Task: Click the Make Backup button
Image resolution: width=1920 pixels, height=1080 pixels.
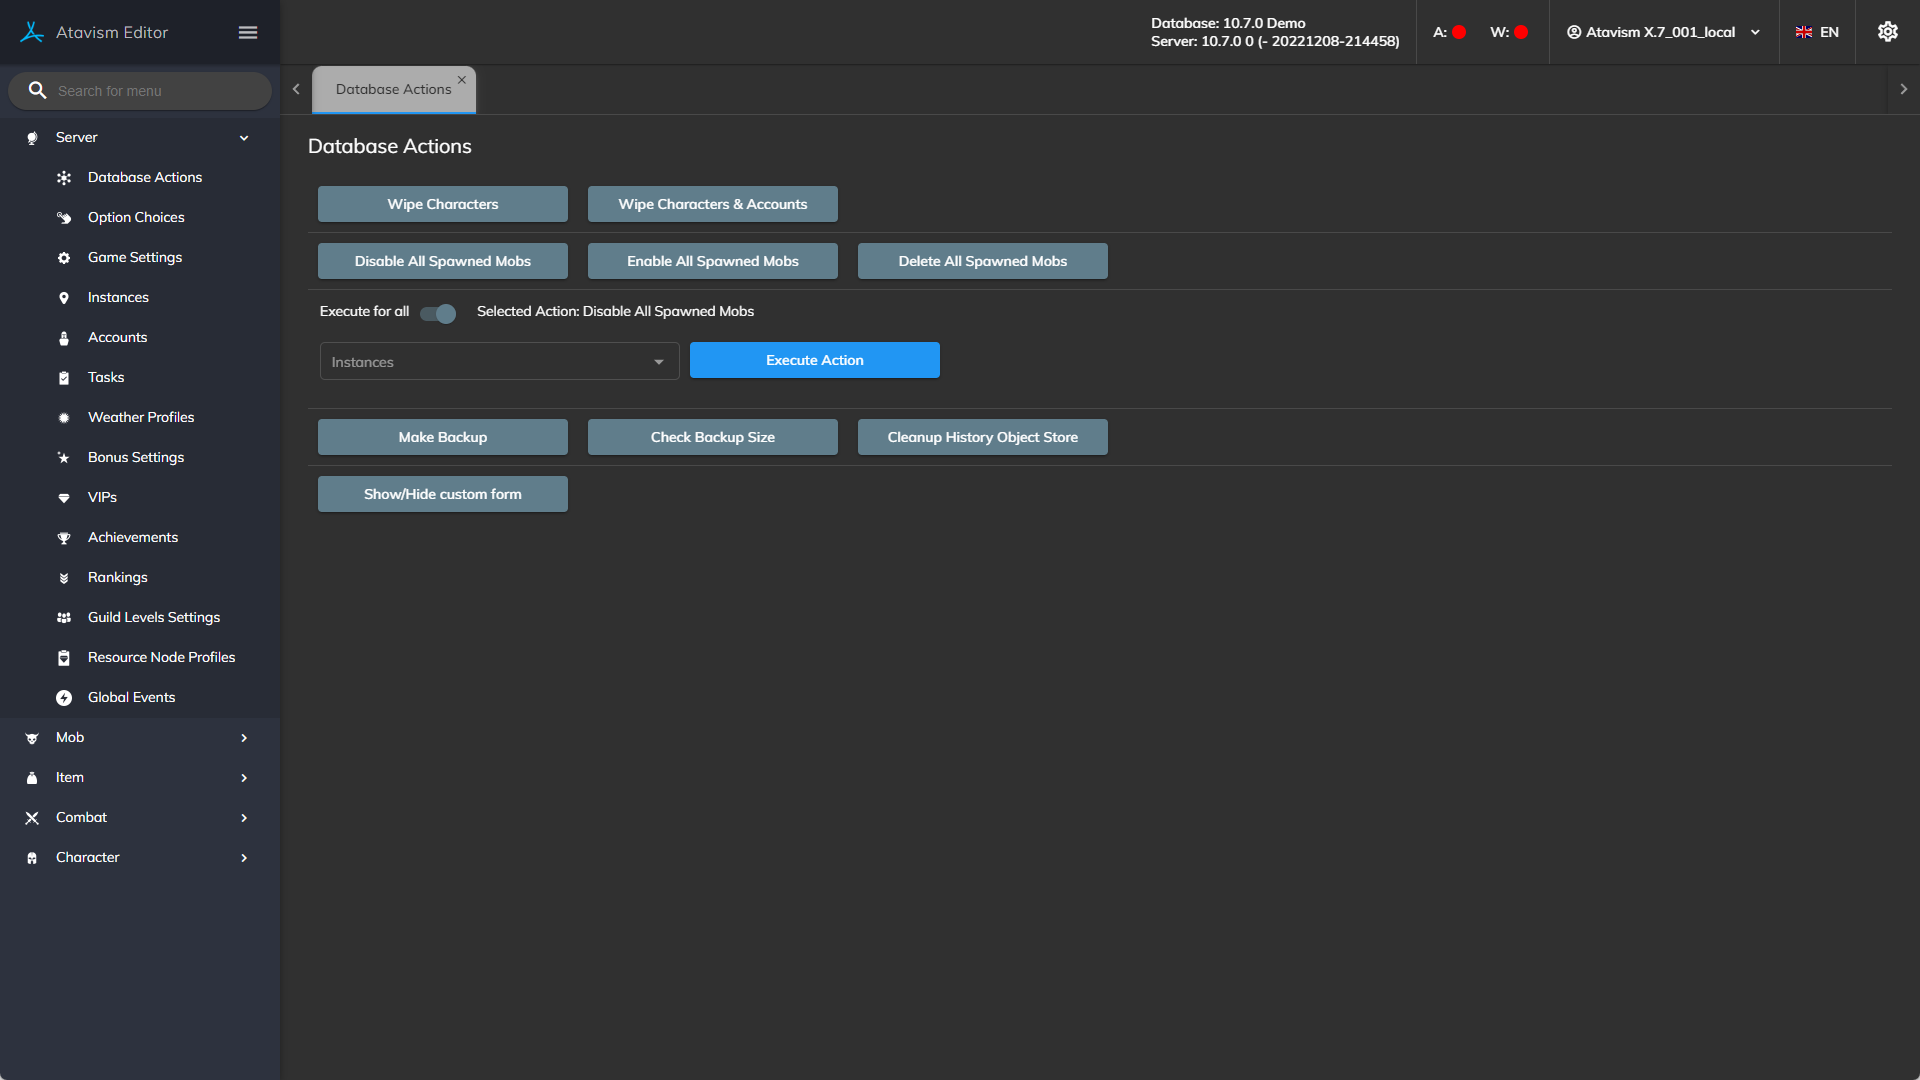Action: tap(442, 437)
